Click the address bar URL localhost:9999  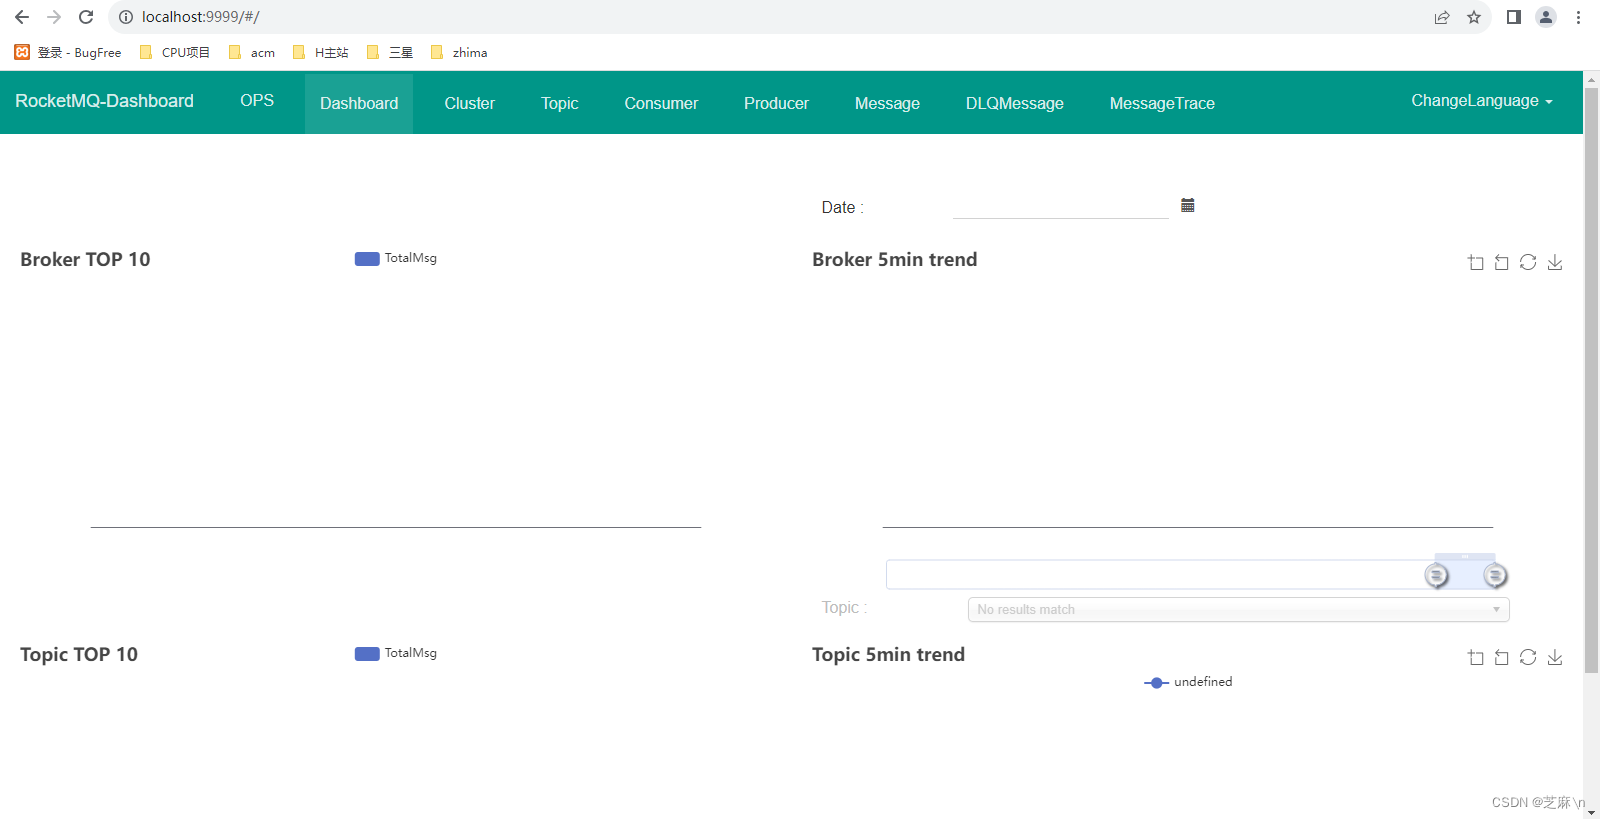[x=200, y=17]
